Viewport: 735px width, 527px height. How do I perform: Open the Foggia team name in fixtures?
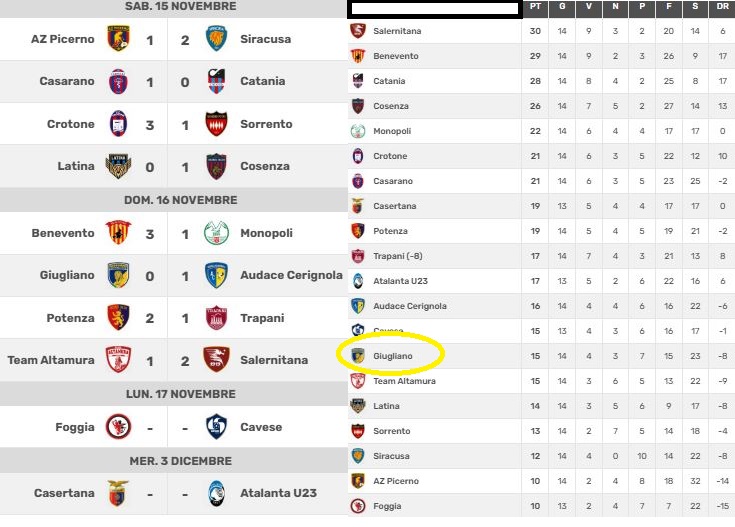click(75, 427)
